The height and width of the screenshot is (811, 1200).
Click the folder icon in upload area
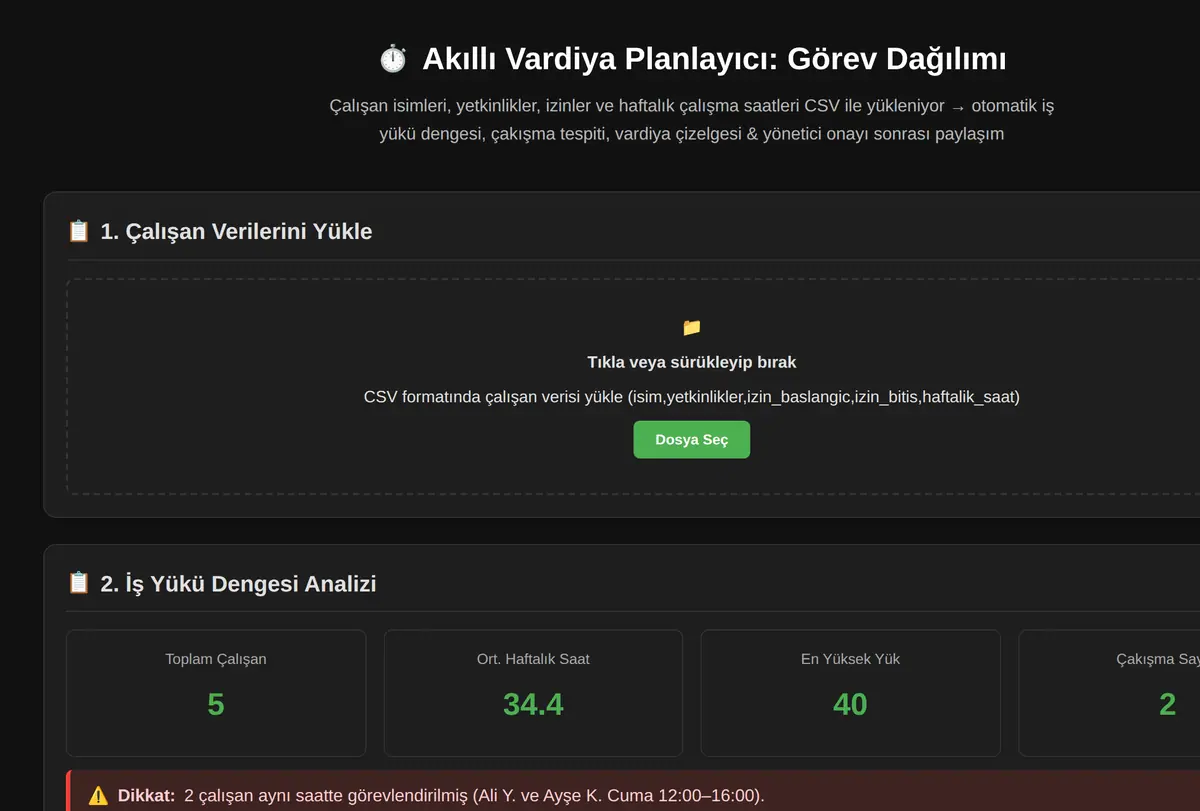click(691, 327)
